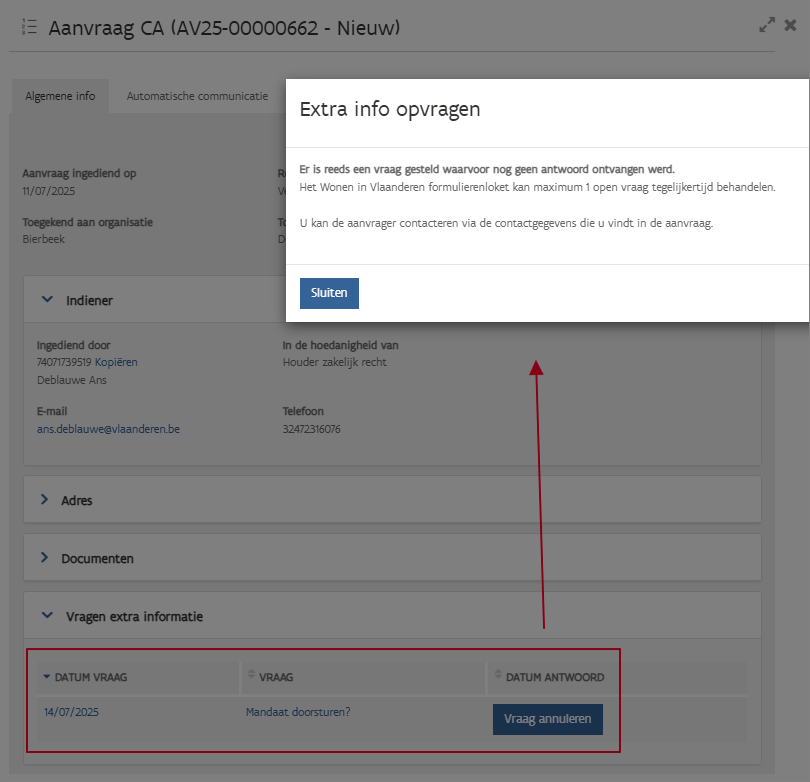Expand the window with the fullscreen arrows icon
Viewport: 810px width, 782px height.
tap(767, 26)
